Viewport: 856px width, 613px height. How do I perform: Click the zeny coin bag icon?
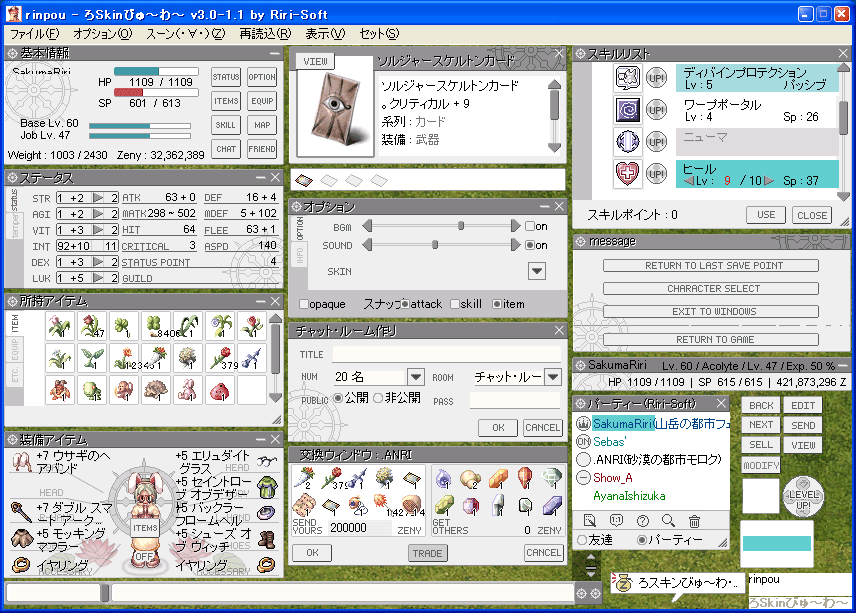pyautogui.click(x=621, y=584)
